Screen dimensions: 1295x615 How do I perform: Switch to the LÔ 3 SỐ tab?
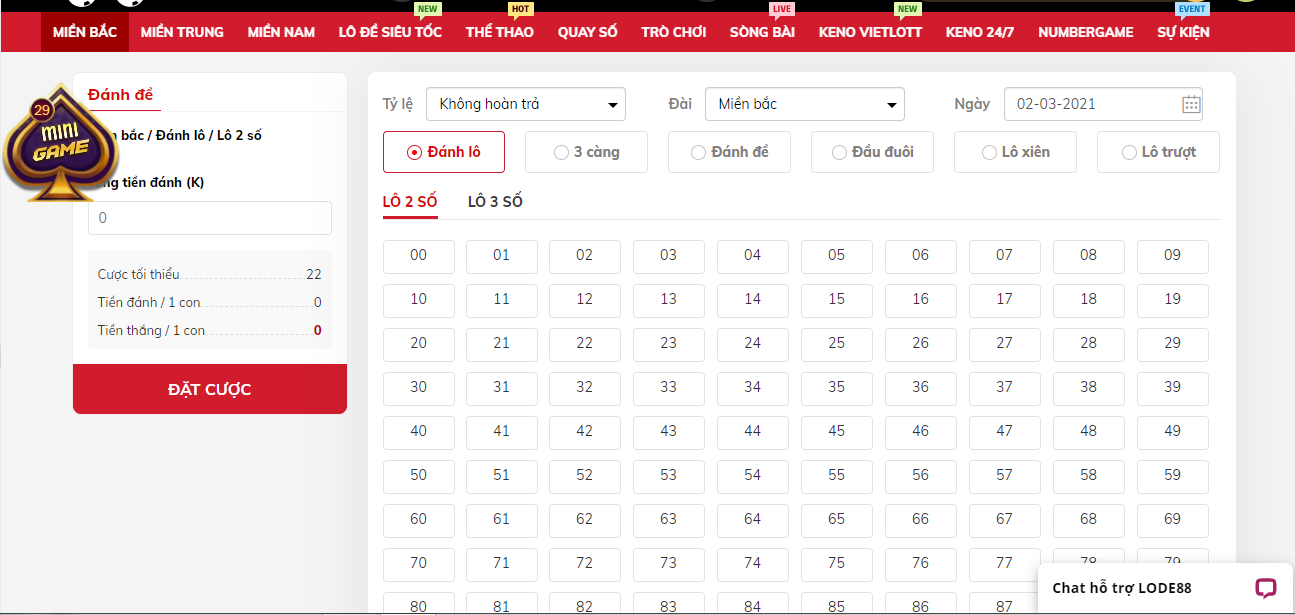point(495,202)
